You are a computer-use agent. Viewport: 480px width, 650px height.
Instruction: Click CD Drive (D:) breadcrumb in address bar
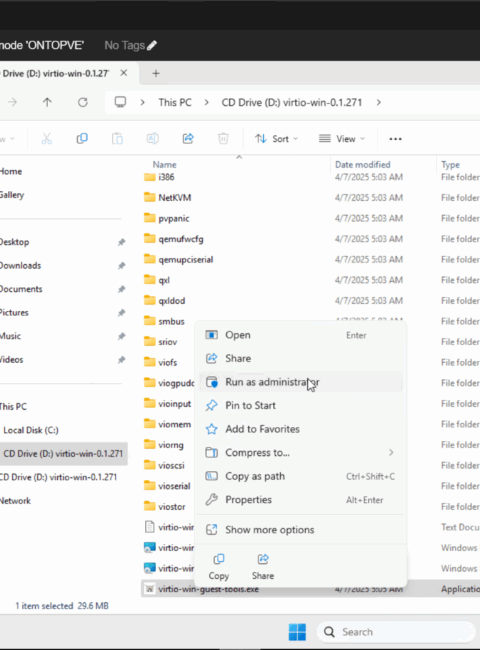coord(291,102)
